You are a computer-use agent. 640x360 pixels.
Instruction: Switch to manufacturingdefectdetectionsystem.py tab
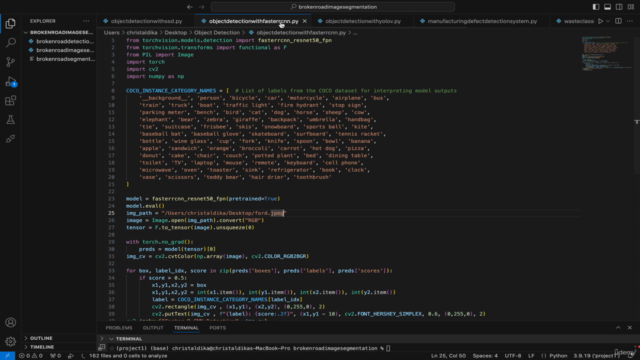click(482, 21)
